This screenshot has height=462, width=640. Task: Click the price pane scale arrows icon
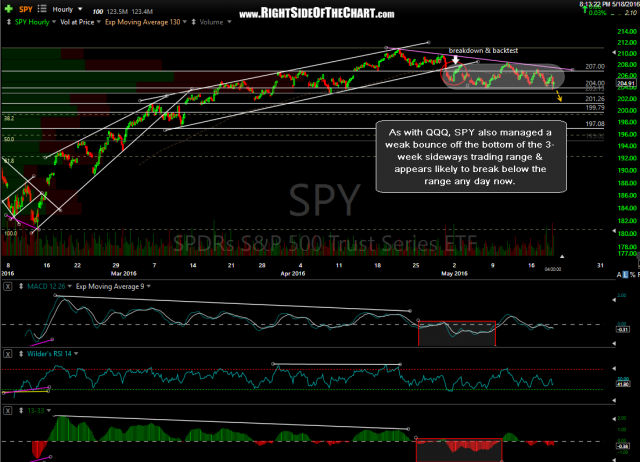coord(9,22)
